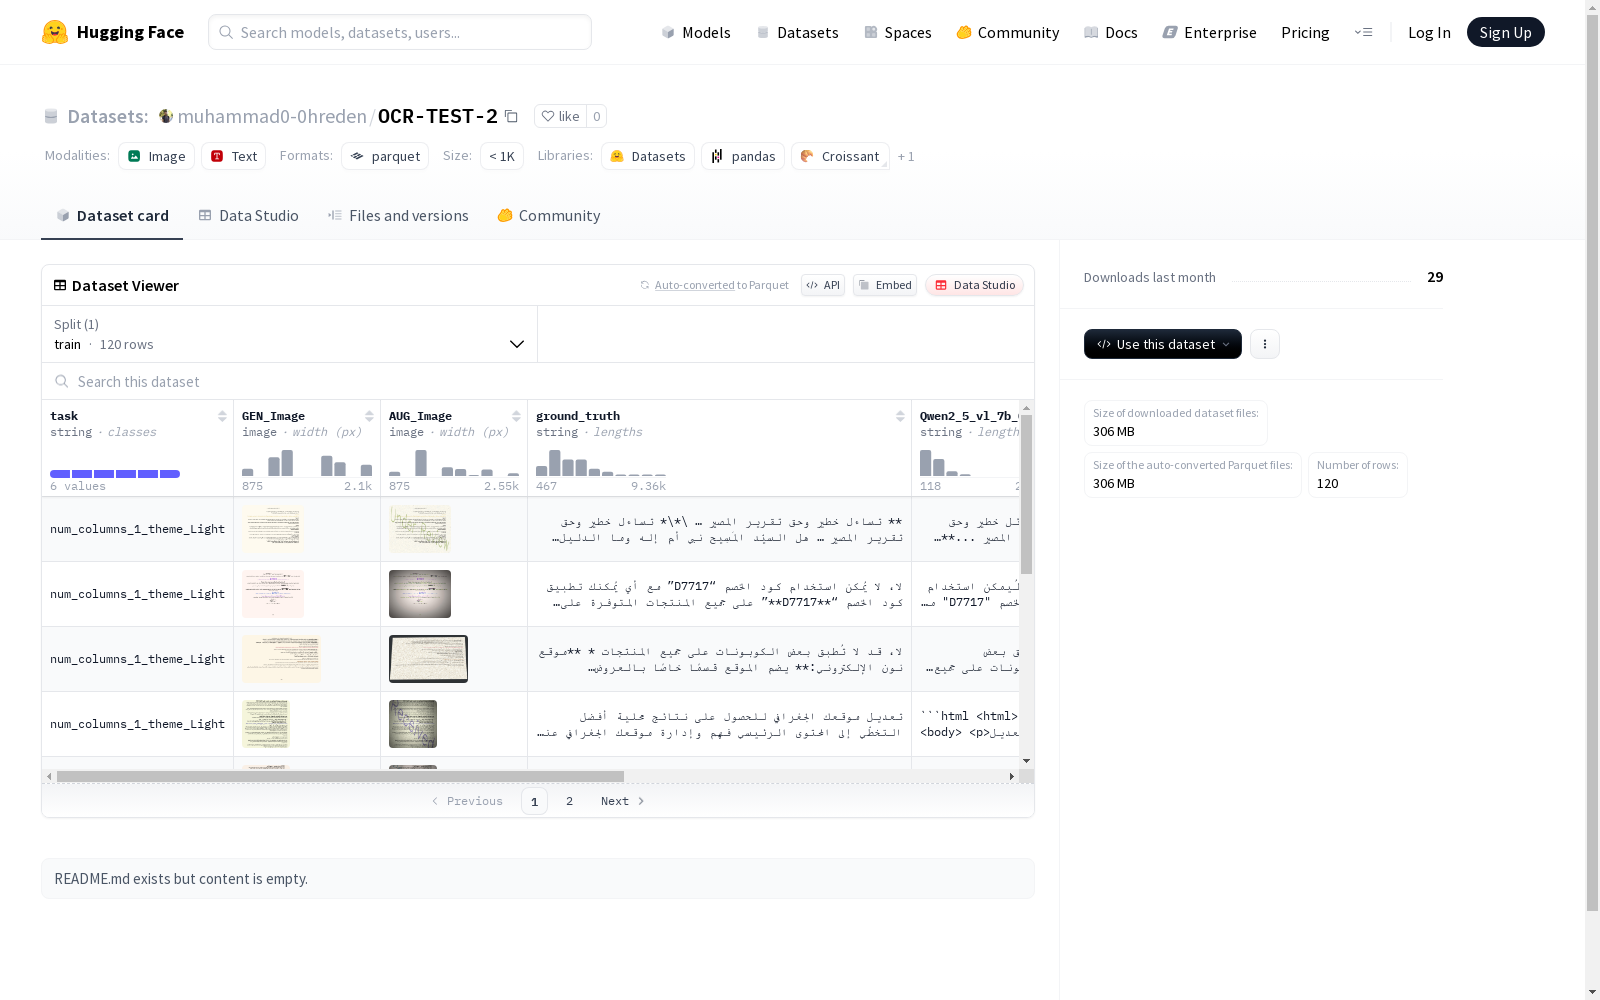Open the Enterprise navigation item

click(x=1210, y=32)
